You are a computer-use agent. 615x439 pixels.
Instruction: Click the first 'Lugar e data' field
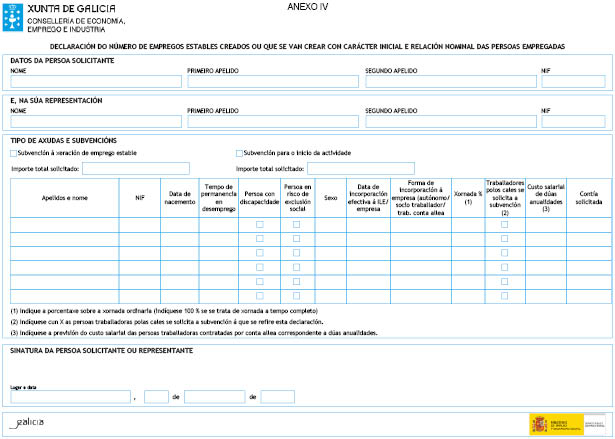tap(70, 397)
